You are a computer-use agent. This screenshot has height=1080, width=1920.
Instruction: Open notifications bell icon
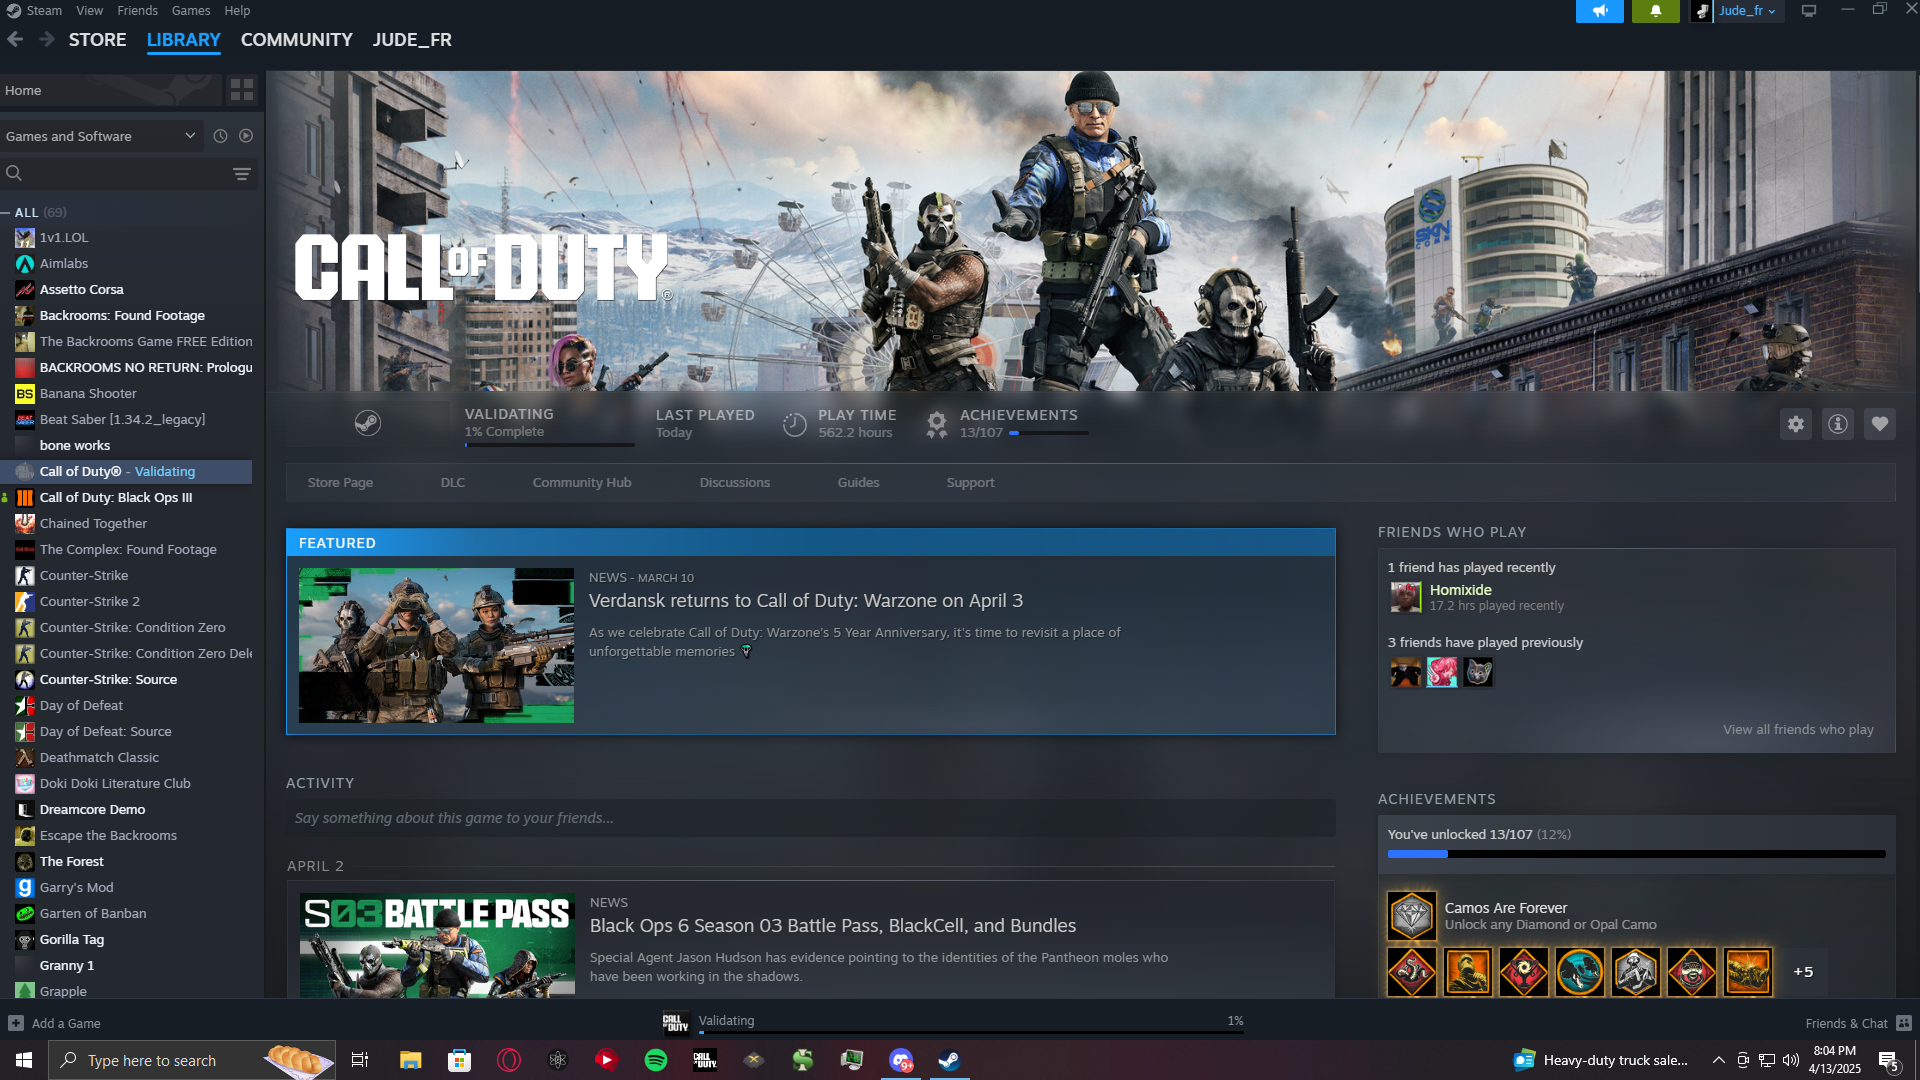[x=1655, y=11]
